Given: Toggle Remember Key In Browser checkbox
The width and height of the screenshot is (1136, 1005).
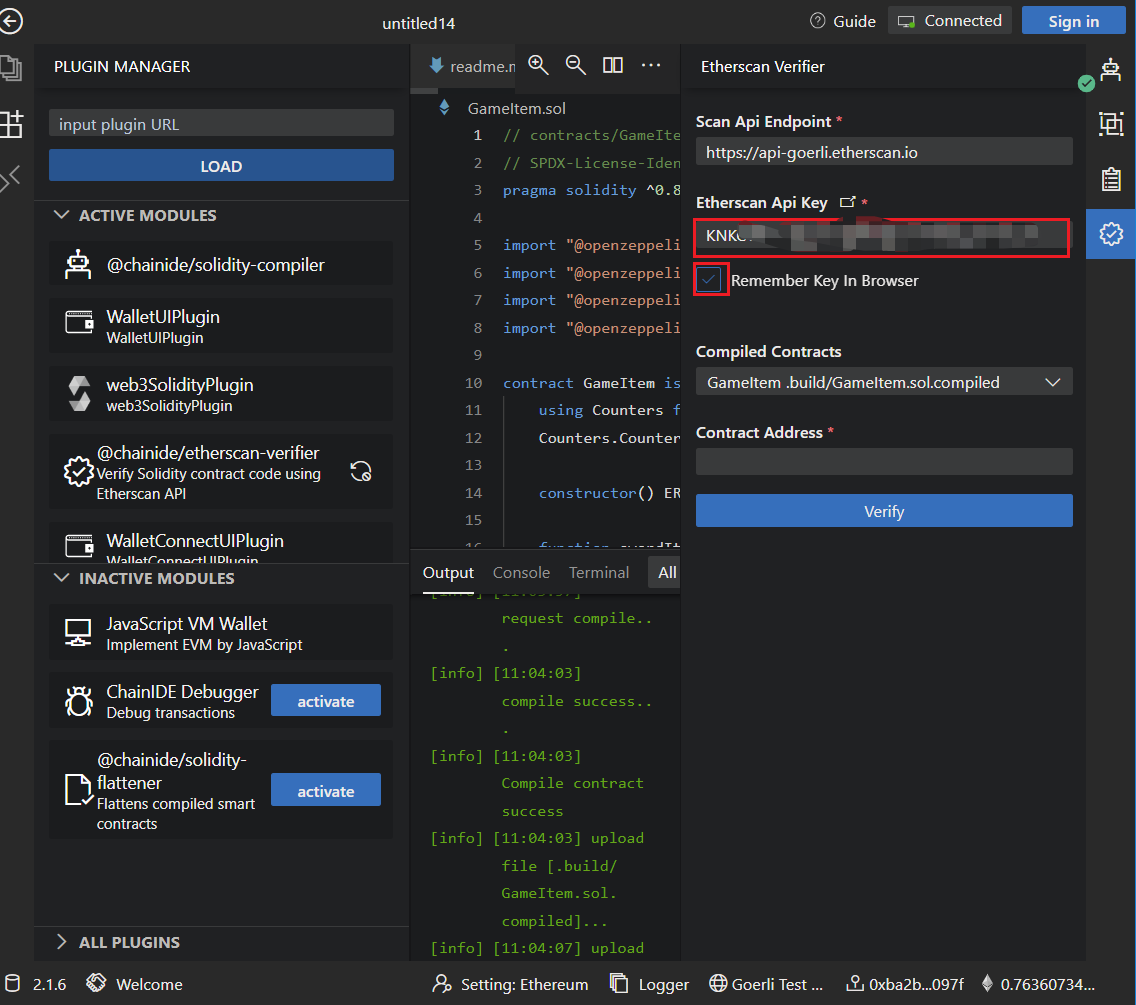Looking at the screenshot, I should tap(709, 280).
